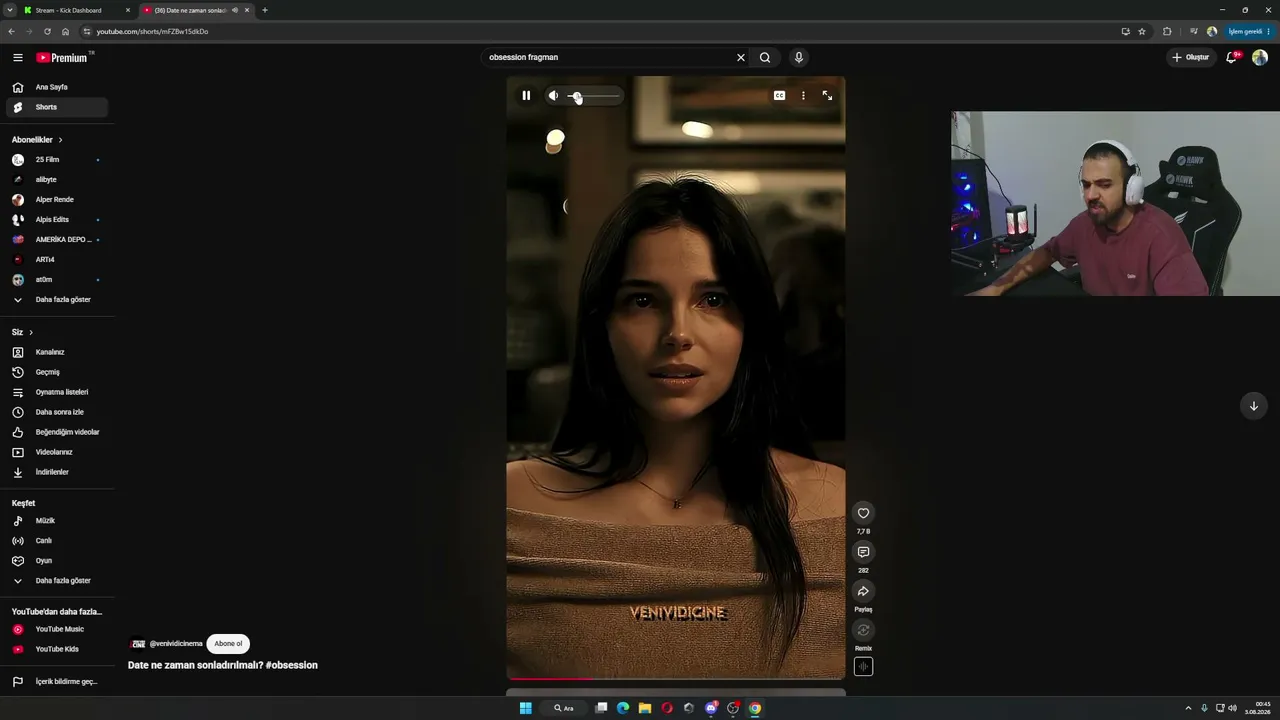1280x720 pixels.
Task: Toggle closed captions on the Short
Action: 779,96
